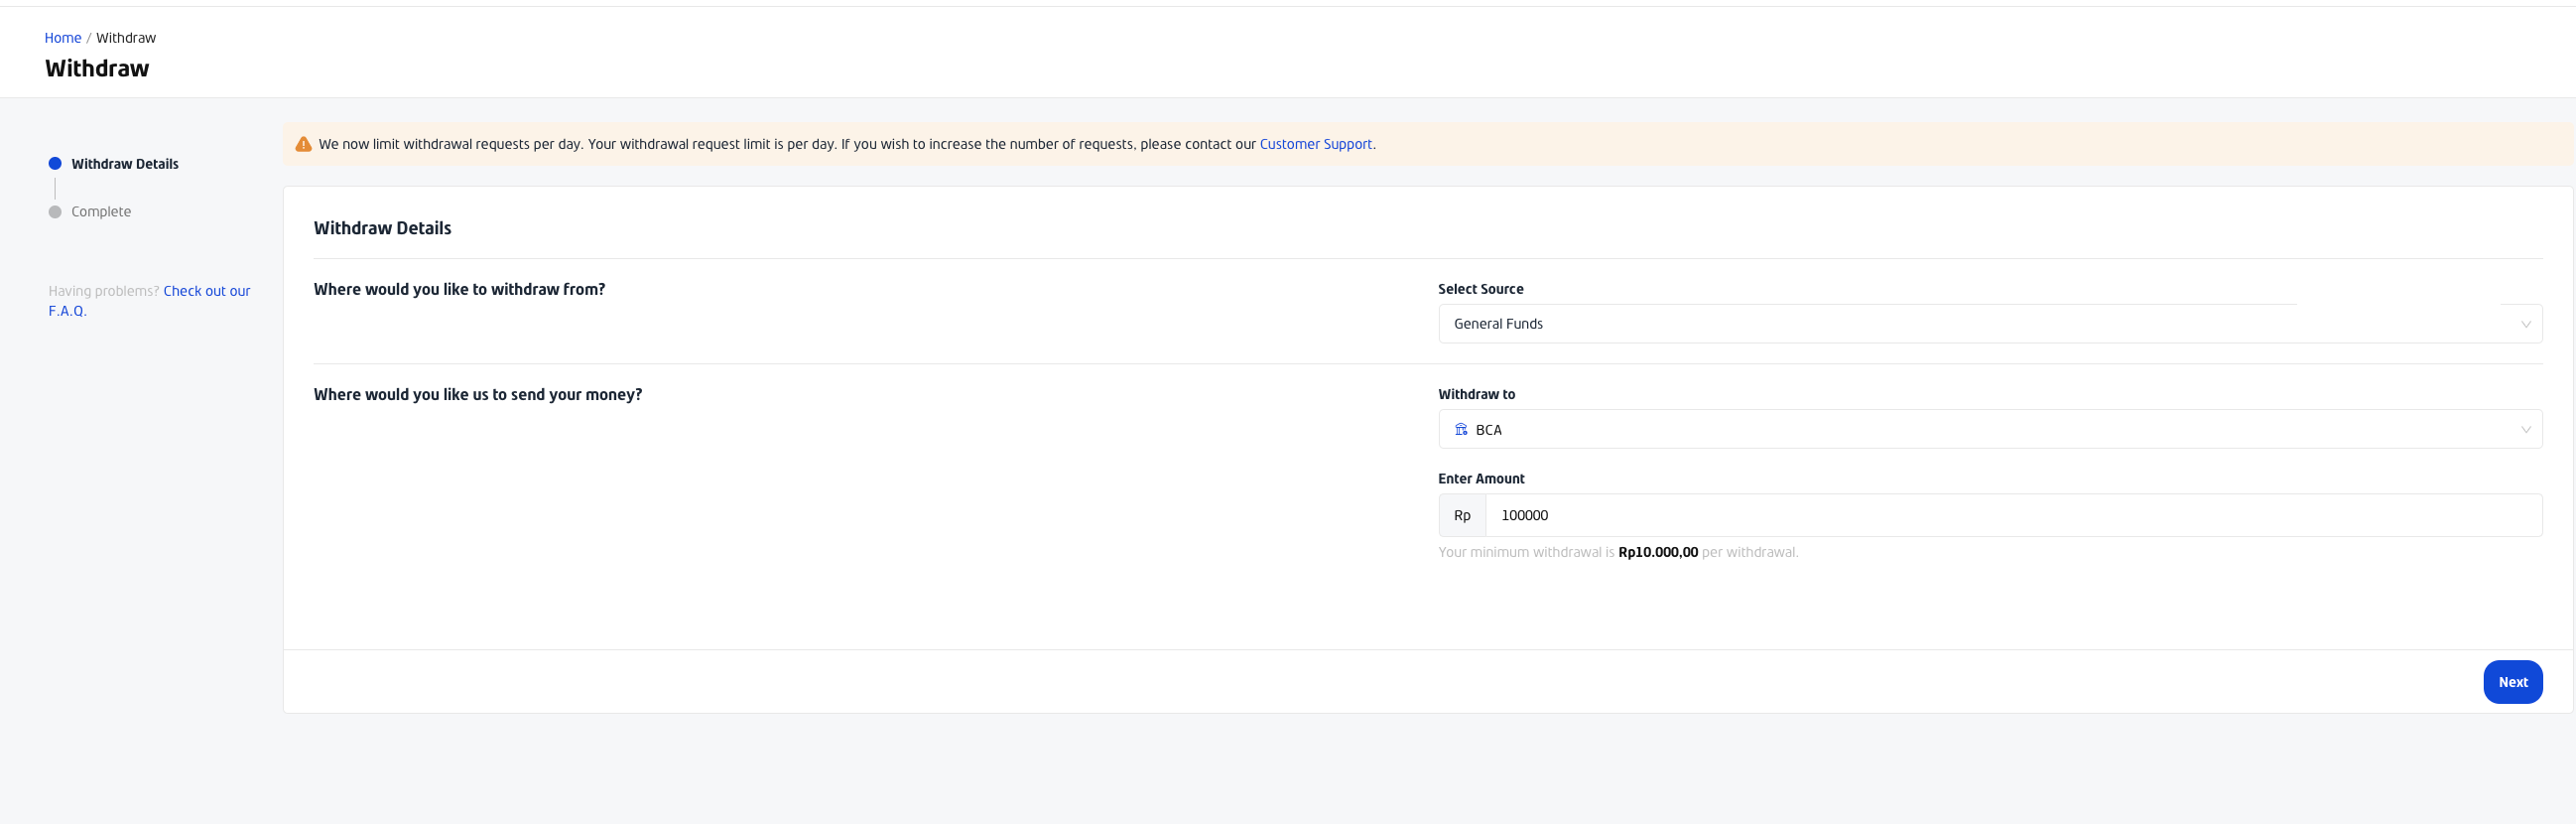This screenshot has width=2576, height=824.
Task: Click the bank icon beside BCA
Action: click(1461, 429)
